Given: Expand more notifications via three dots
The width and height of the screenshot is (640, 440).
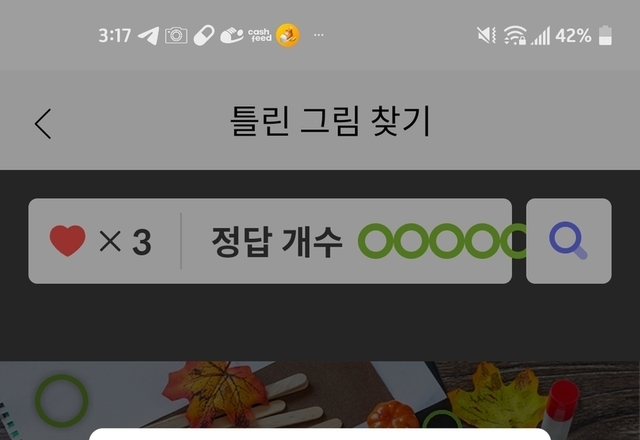Looking at the screenshot, I should (319, 35).
